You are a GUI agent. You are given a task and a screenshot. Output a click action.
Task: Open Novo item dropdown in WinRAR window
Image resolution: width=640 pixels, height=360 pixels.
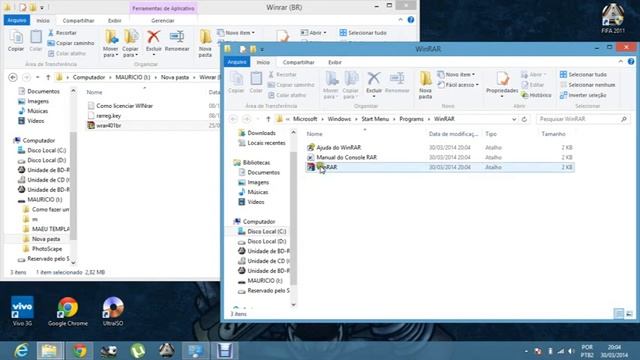[x=456, y=74]
